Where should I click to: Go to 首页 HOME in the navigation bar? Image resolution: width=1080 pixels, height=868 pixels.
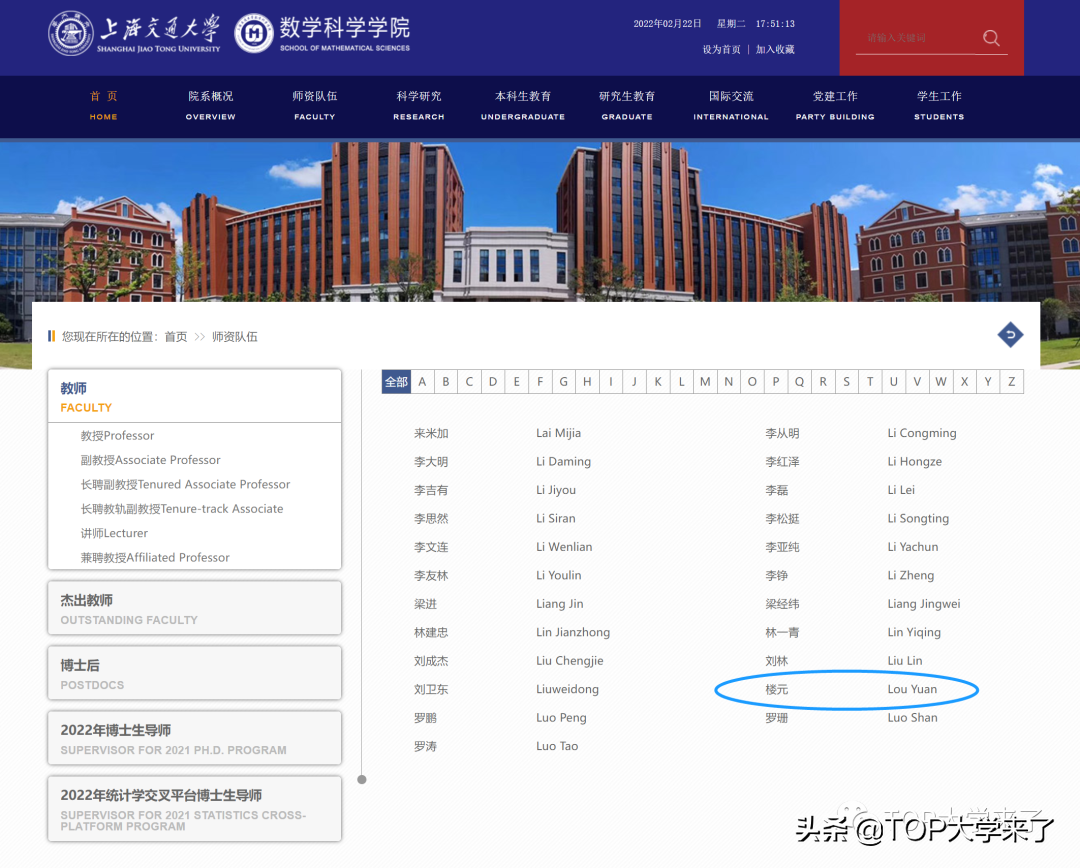click(x=103, y=106)
